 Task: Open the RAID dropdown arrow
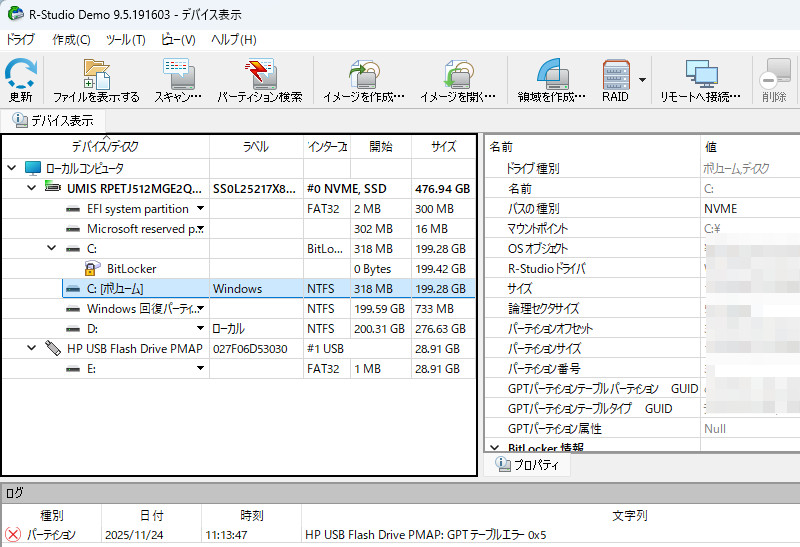[642, 80]
